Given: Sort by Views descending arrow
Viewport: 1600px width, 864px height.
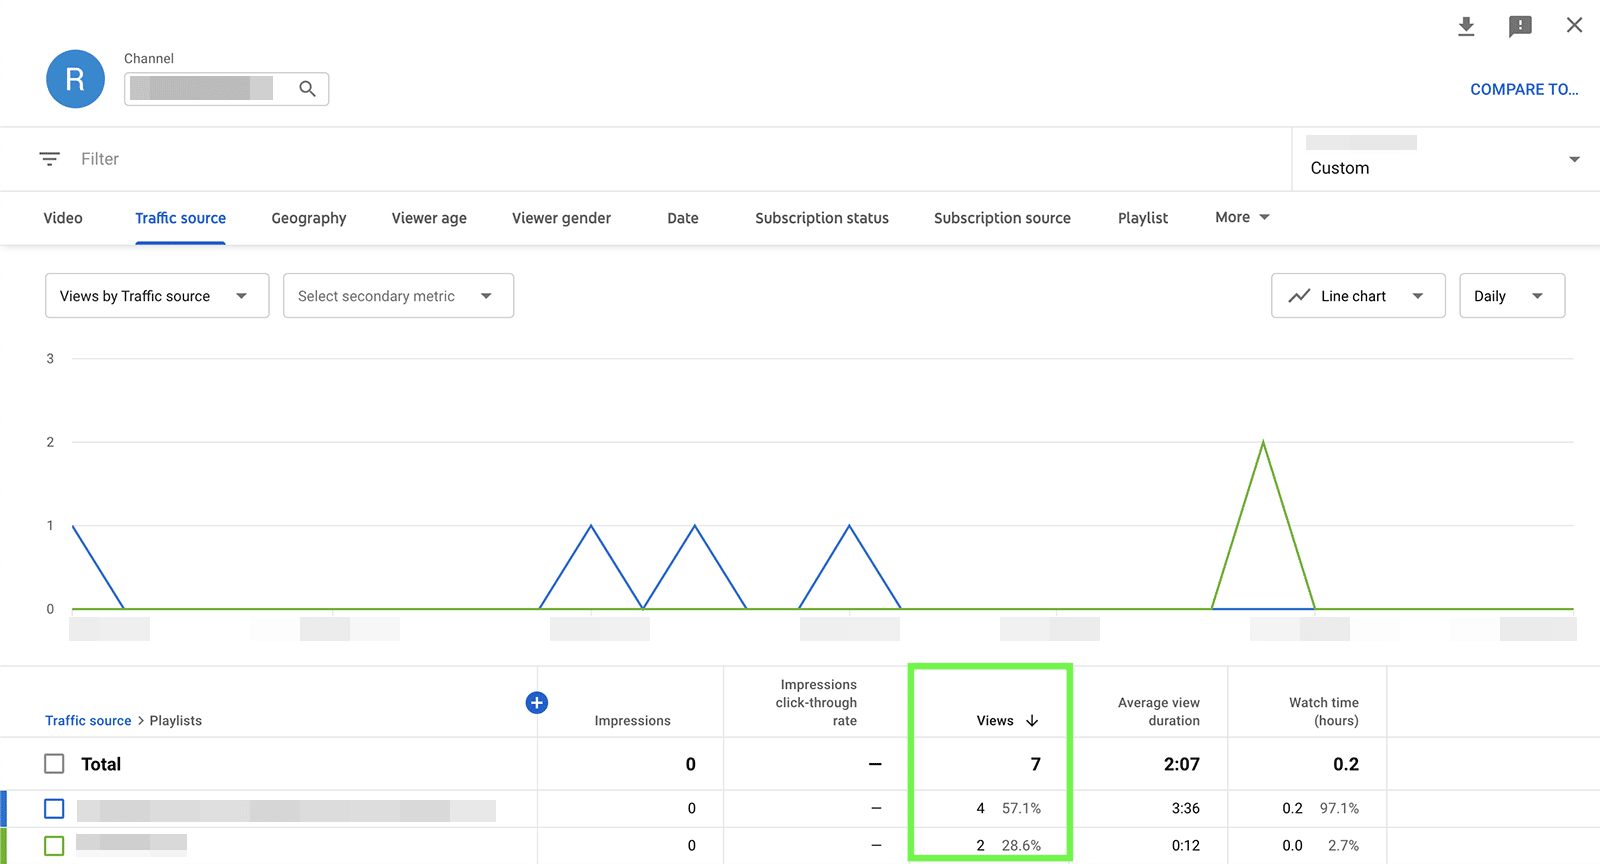Looking at the screenshot, I should click(x=1032, y=721).
